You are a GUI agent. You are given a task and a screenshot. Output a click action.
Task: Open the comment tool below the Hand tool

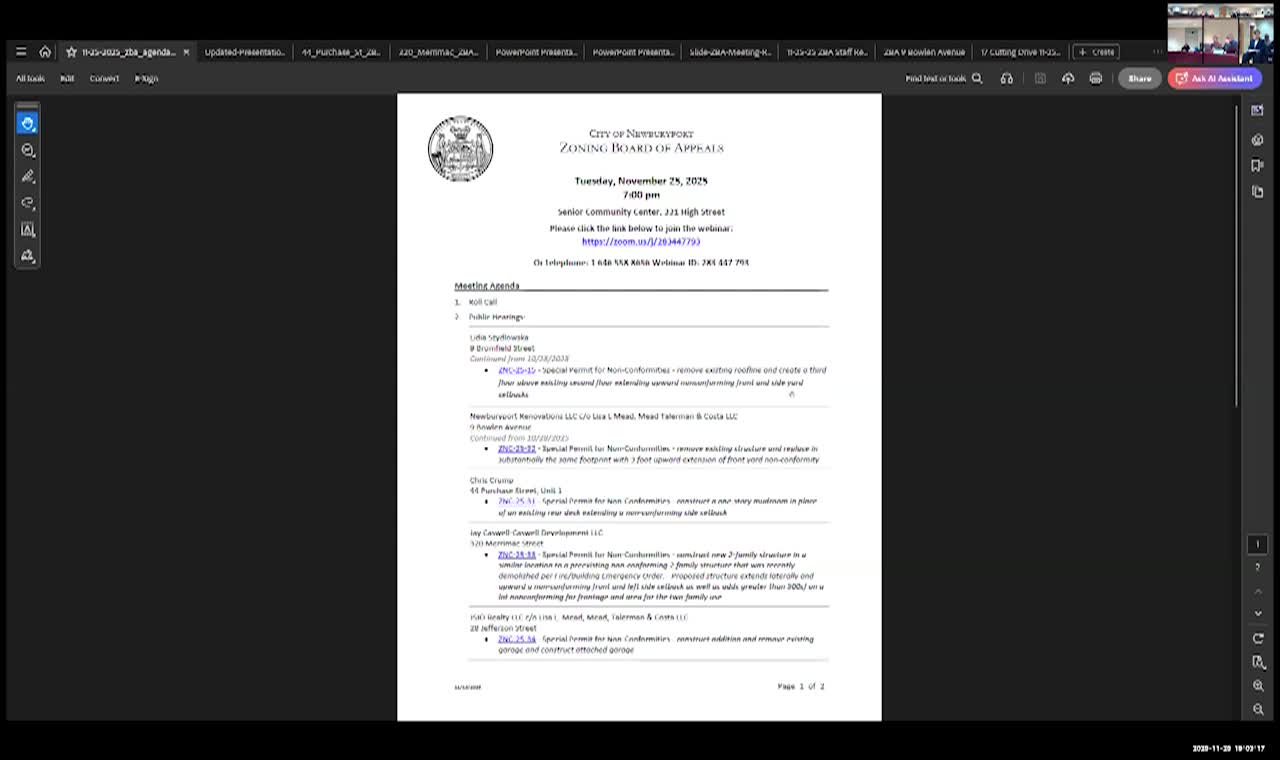pos(28,150)
